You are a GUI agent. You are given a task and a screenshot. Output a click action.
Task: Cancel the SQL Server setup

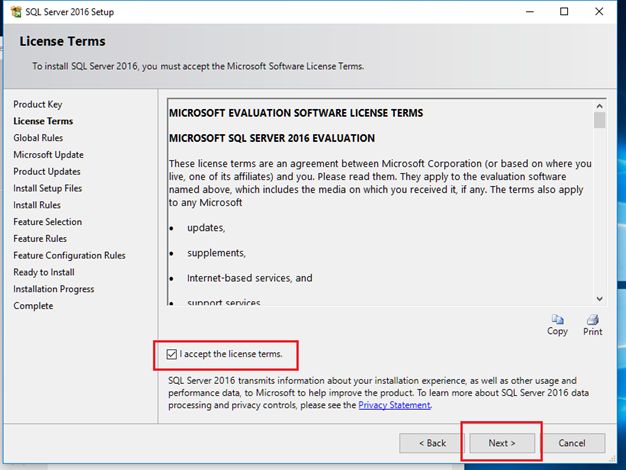coord(572,443)
